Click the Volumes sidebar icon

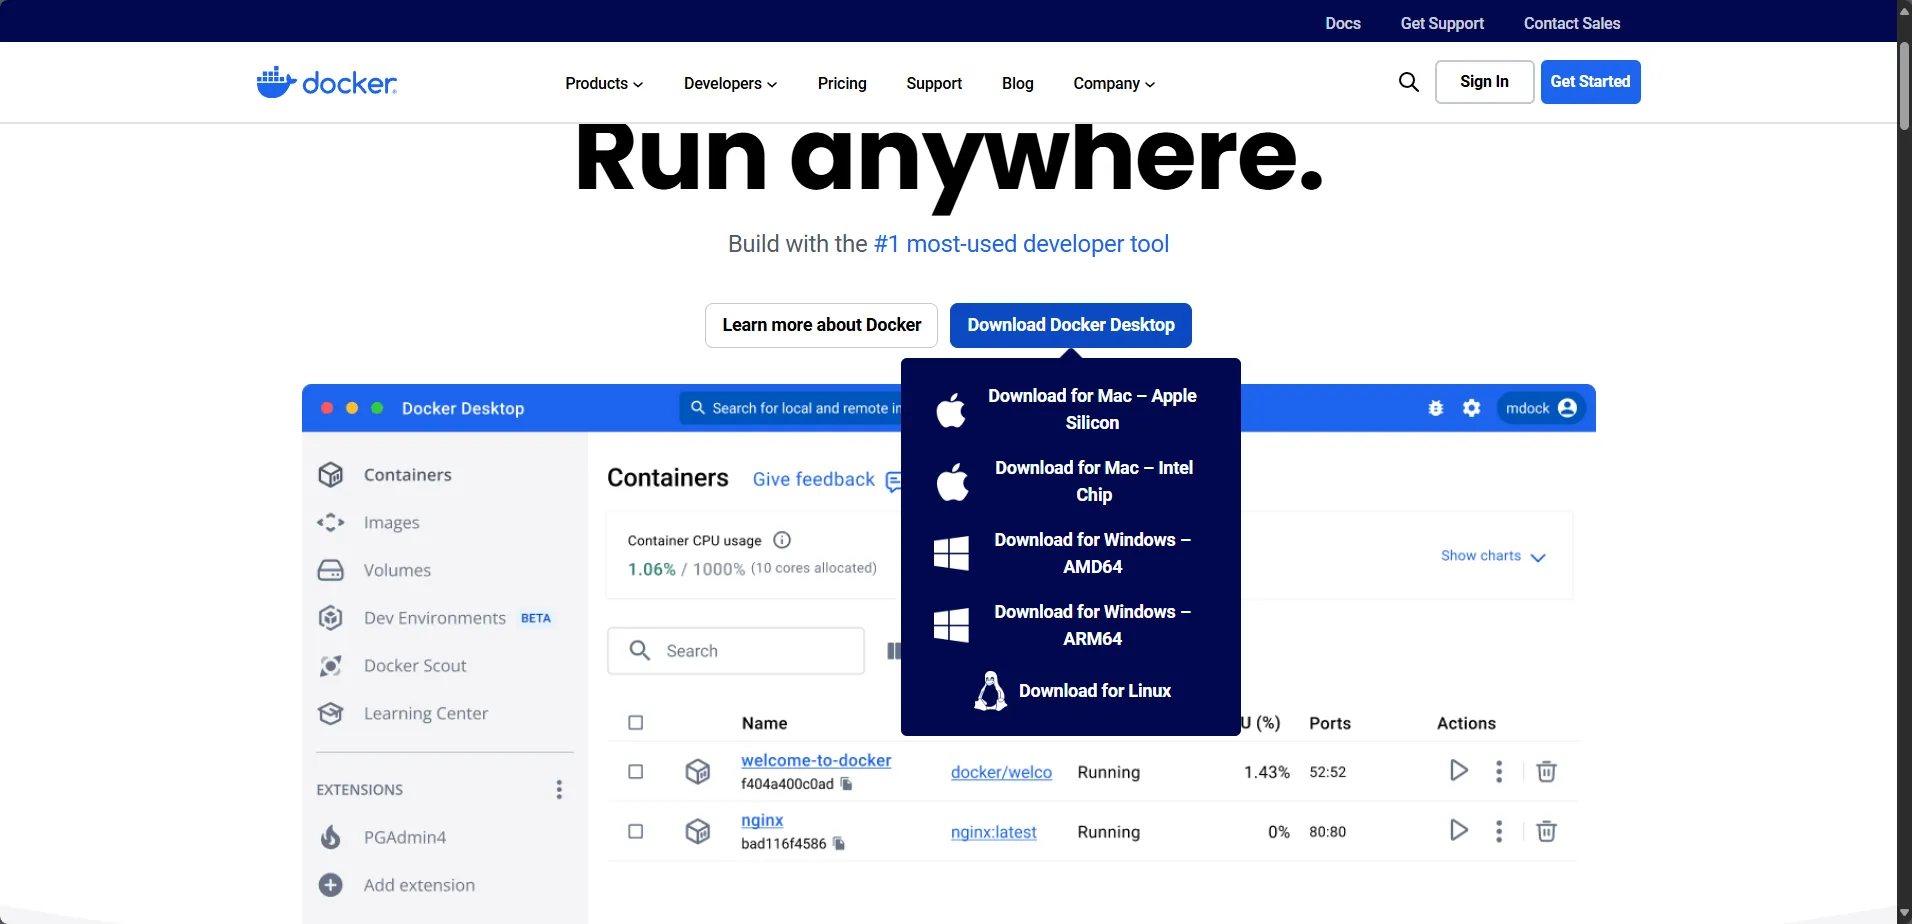pyautogui.click(x=331, y=570)
